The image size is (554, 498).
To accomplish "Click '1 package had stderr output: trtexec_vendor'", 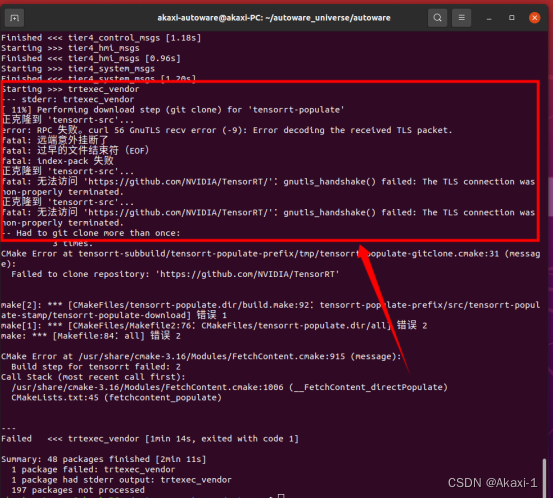I will (x=121, y=480).
